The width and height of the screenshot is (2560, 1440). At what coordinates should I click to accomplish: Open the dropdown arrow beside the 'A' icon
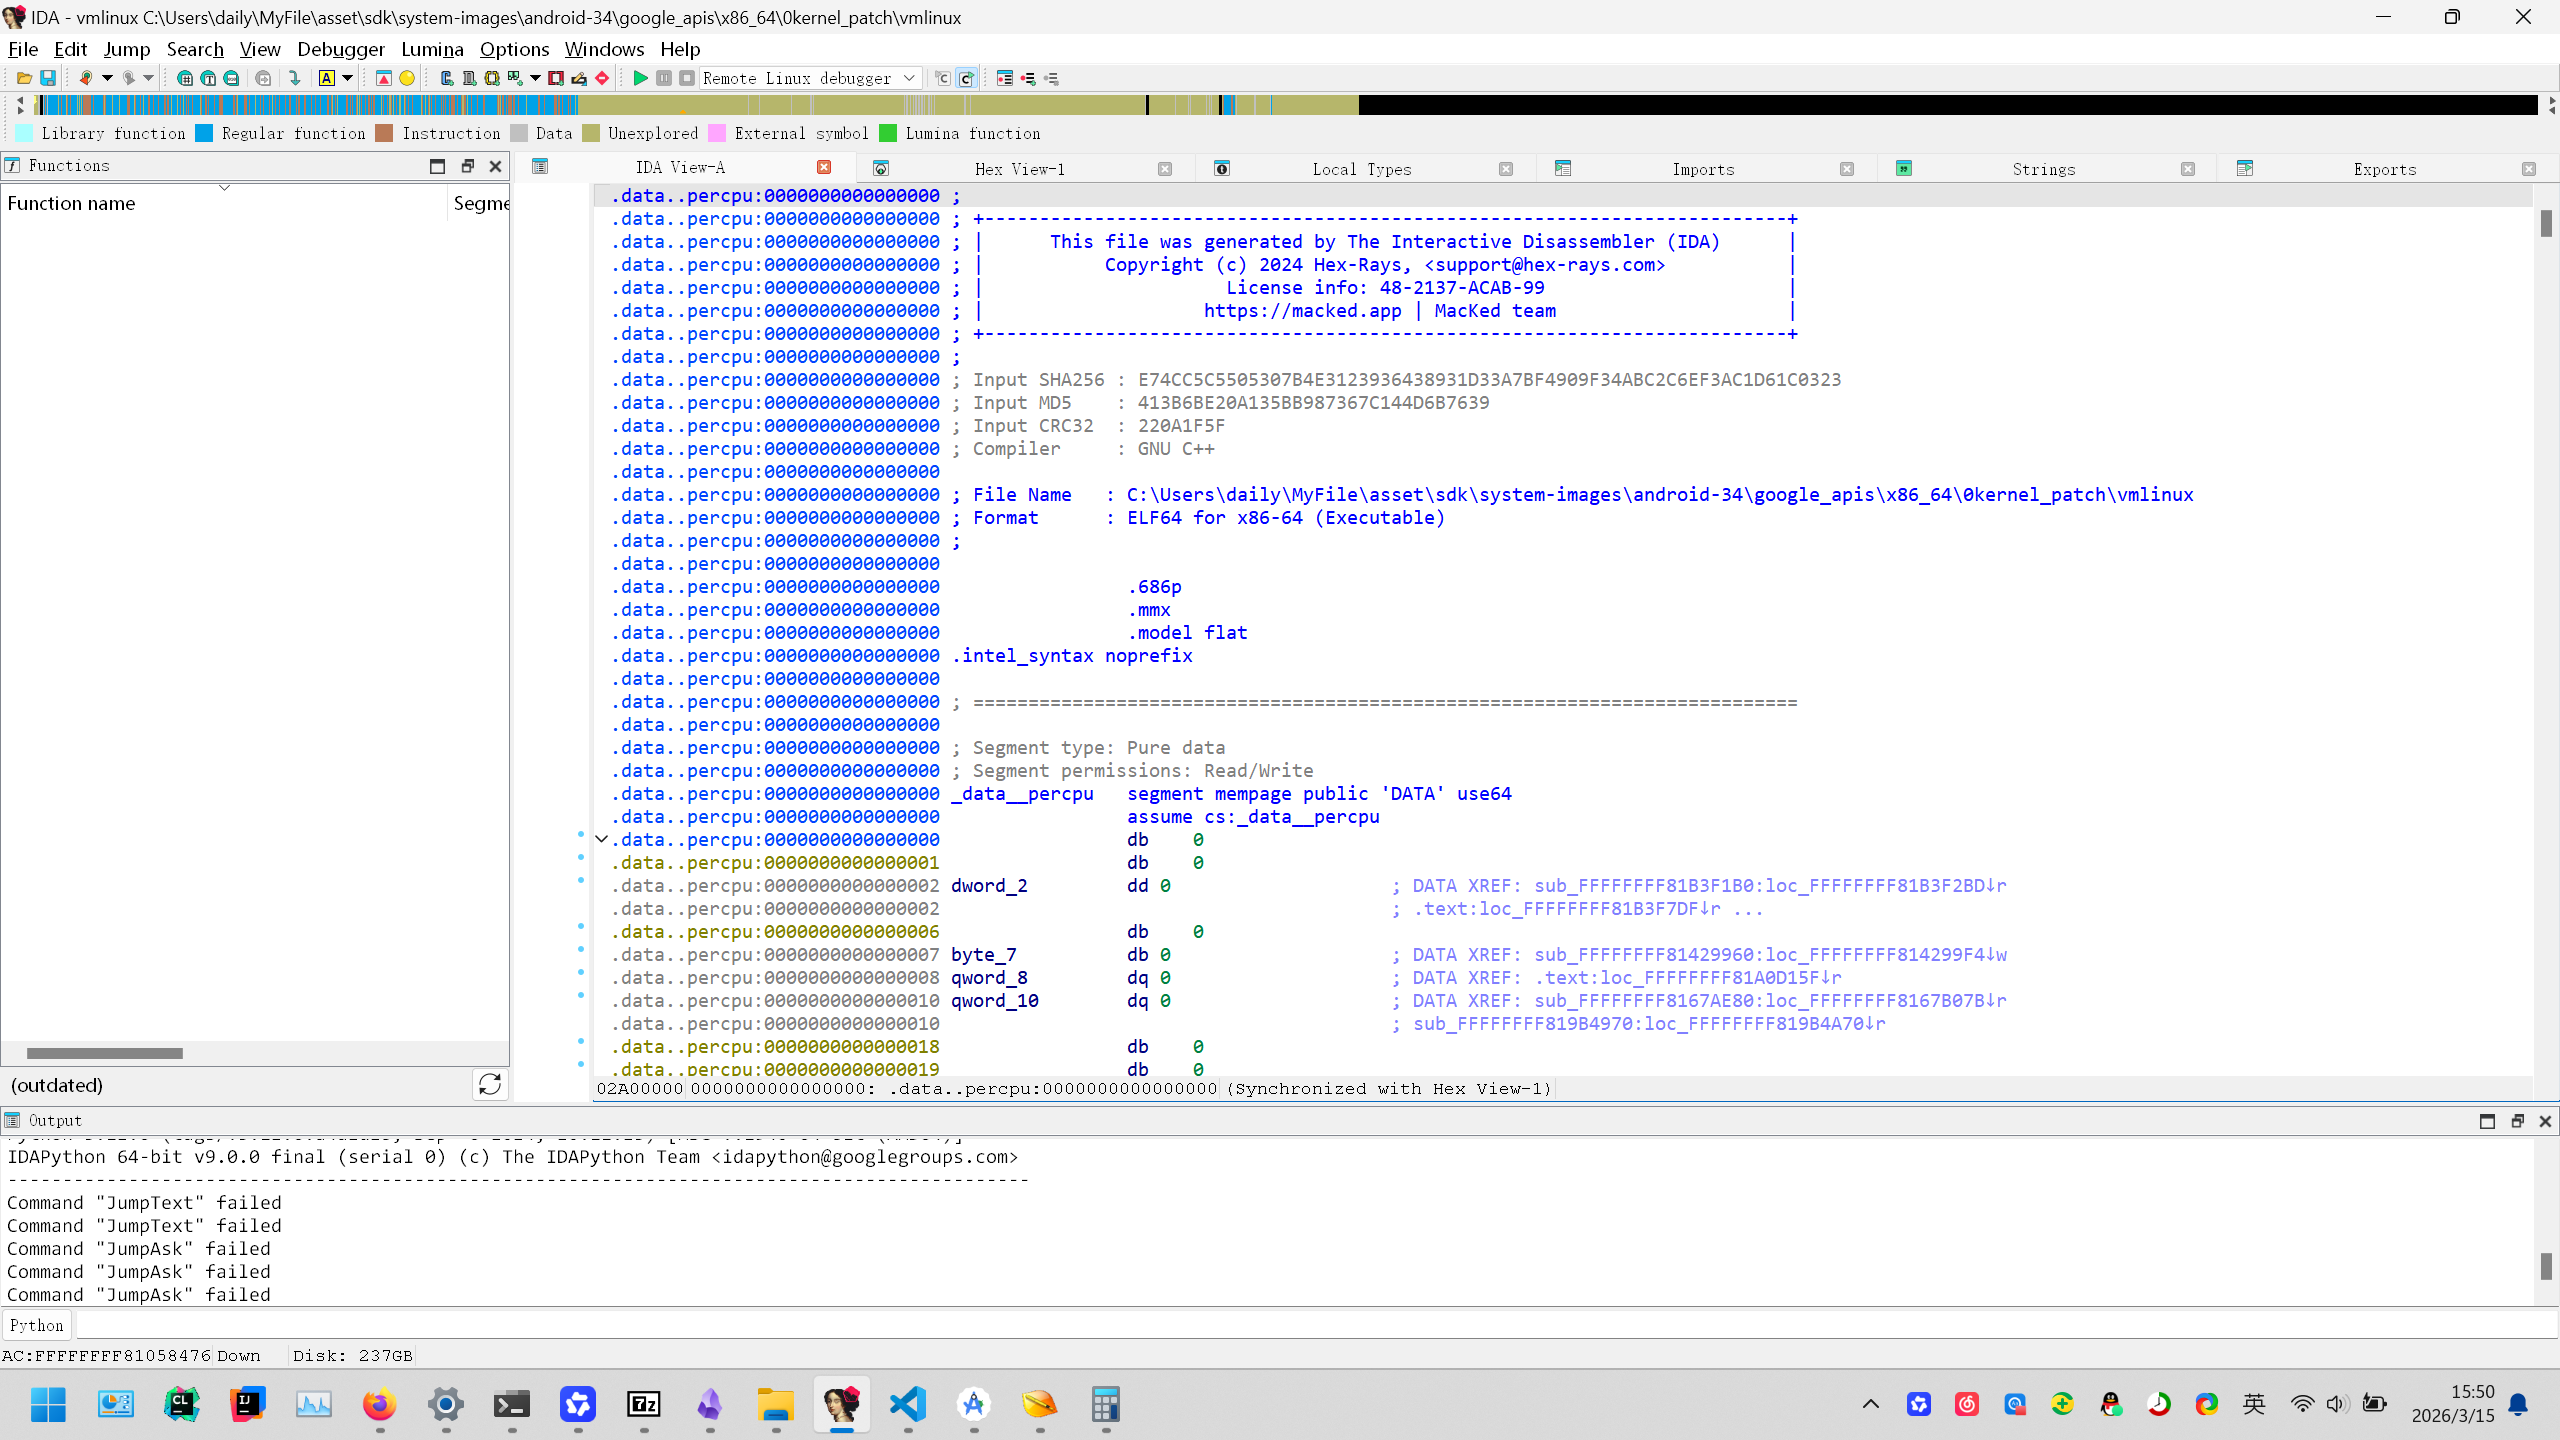point(348,78)
